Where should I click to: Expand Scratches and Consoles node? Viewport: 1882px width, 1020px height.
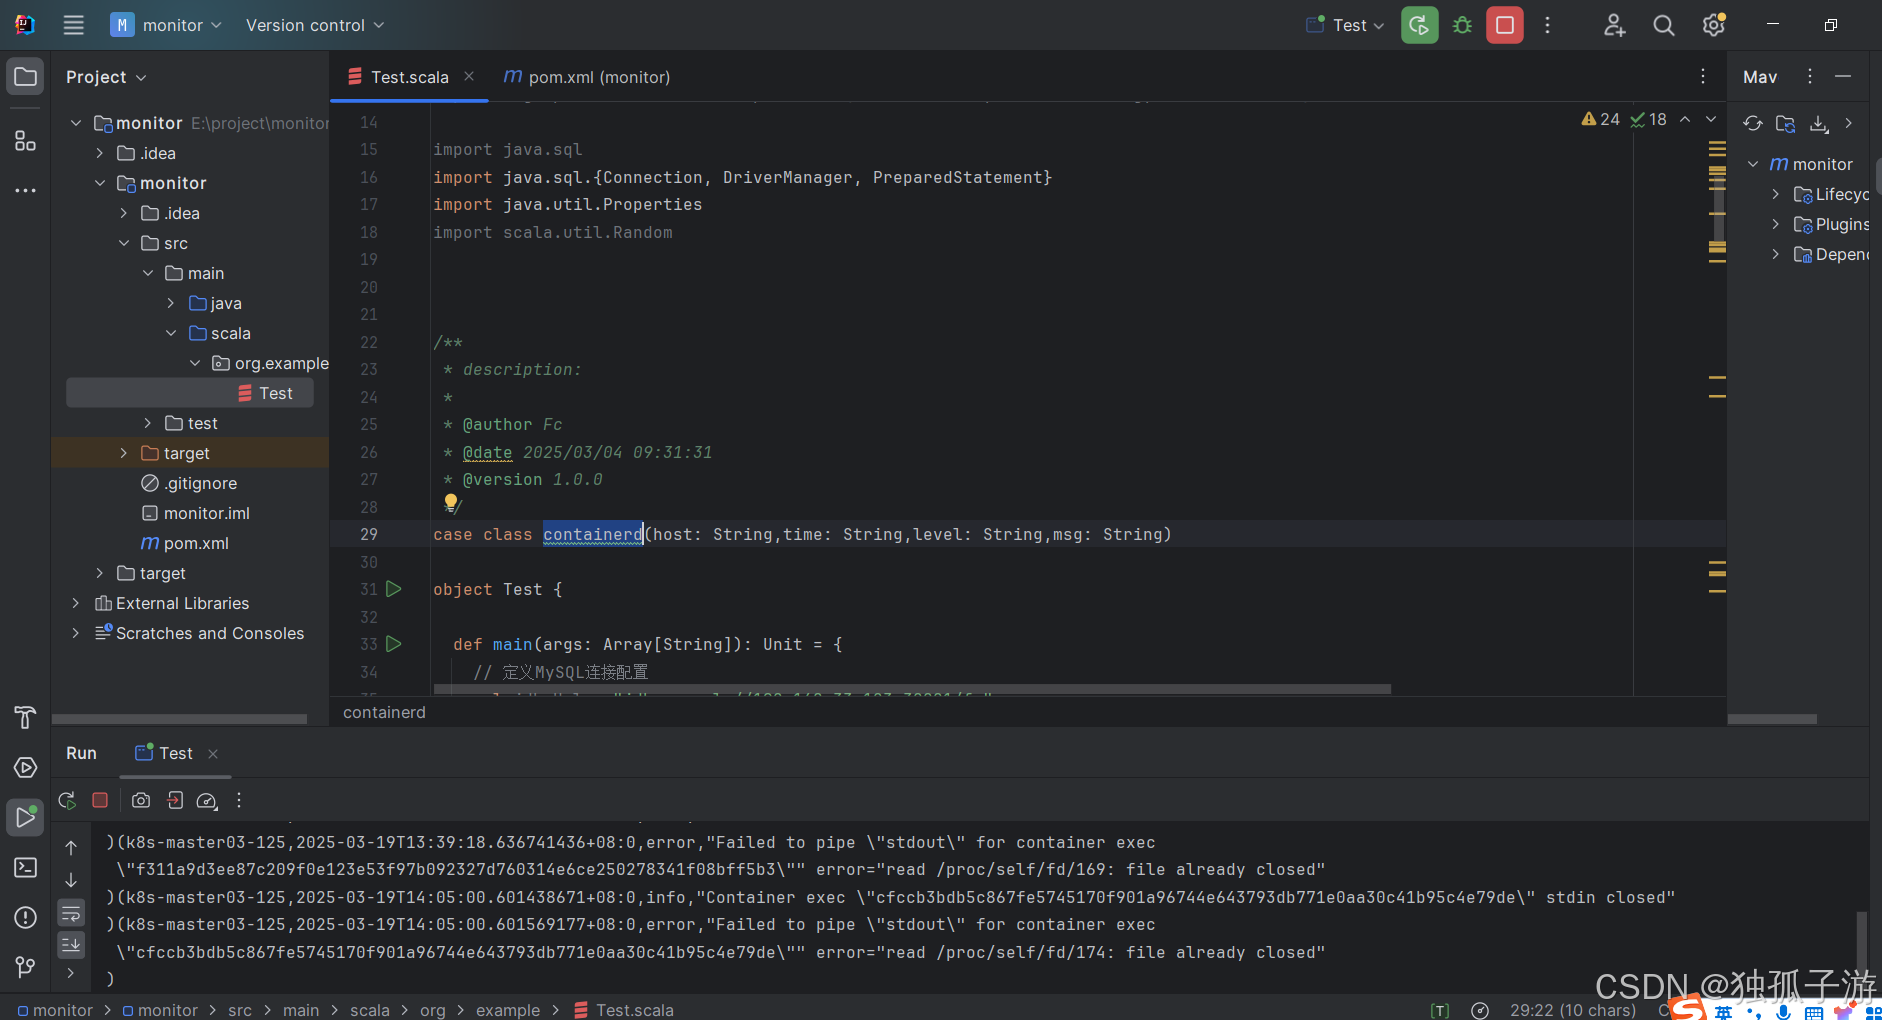(75, 633)
